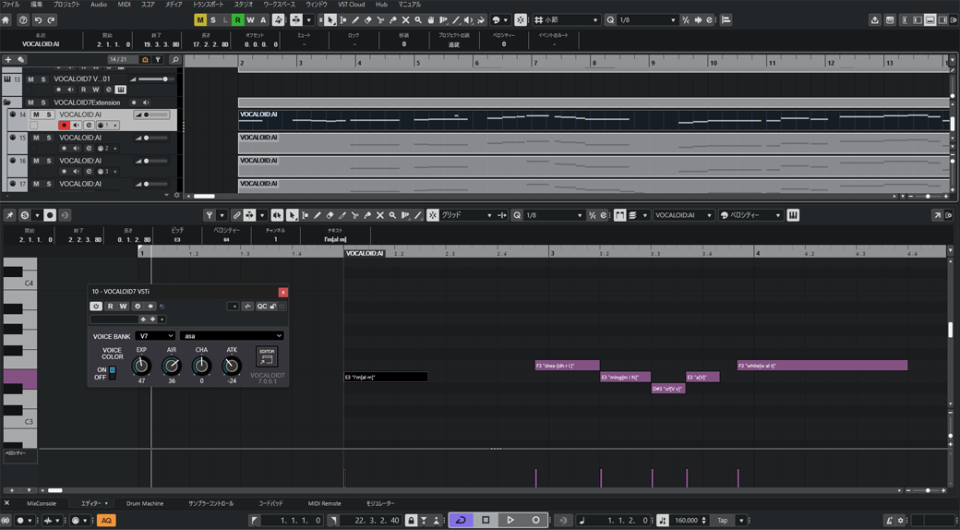The height and width of the screenshot is (530, 960).
Task: Solo track 16 VOCALOID:AI
Action: click(49, 161)
